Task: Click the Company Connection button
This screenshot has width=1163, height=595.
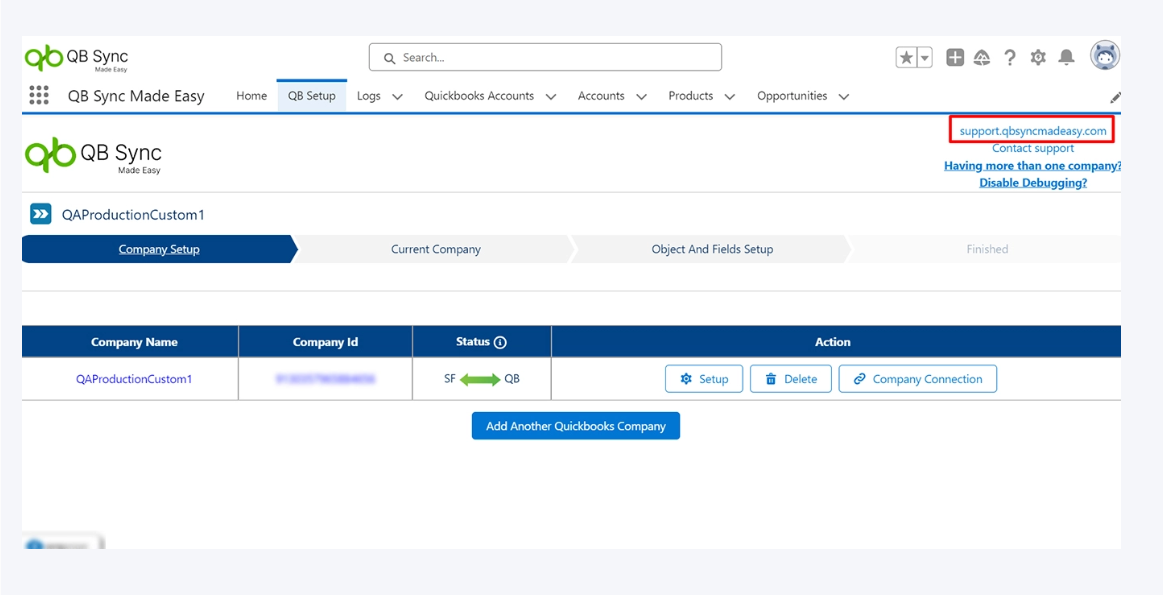Action: tap(917, 378)
